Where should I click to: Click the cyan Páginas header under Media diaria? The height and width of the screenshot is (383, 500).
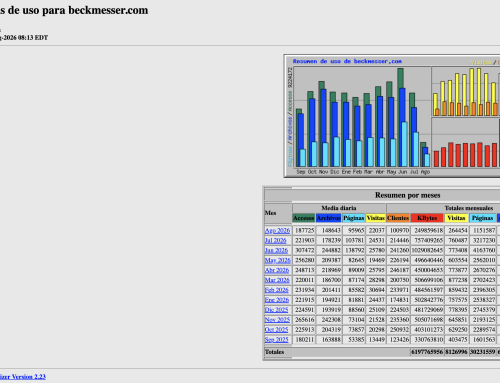[x=353, y=218]
